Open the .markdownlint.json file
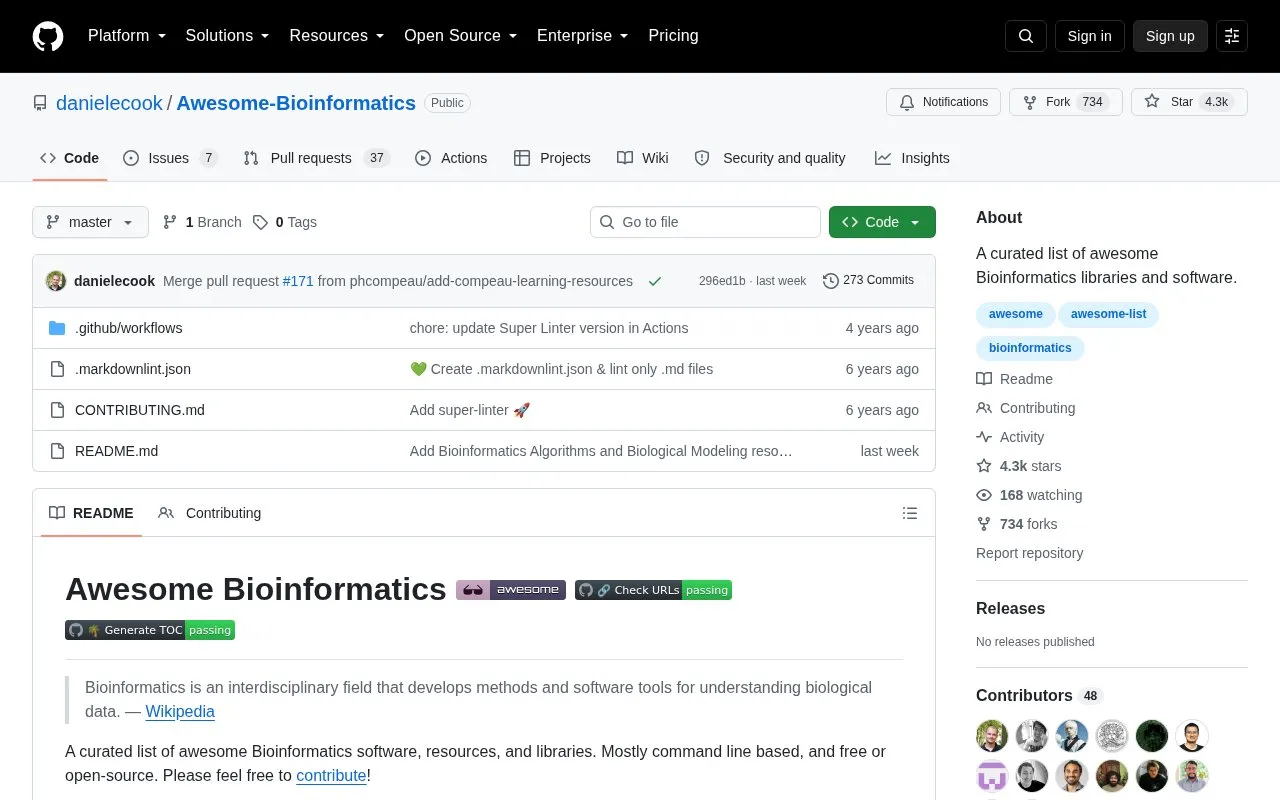1280x800 pixels. click(x=133, y=369)
